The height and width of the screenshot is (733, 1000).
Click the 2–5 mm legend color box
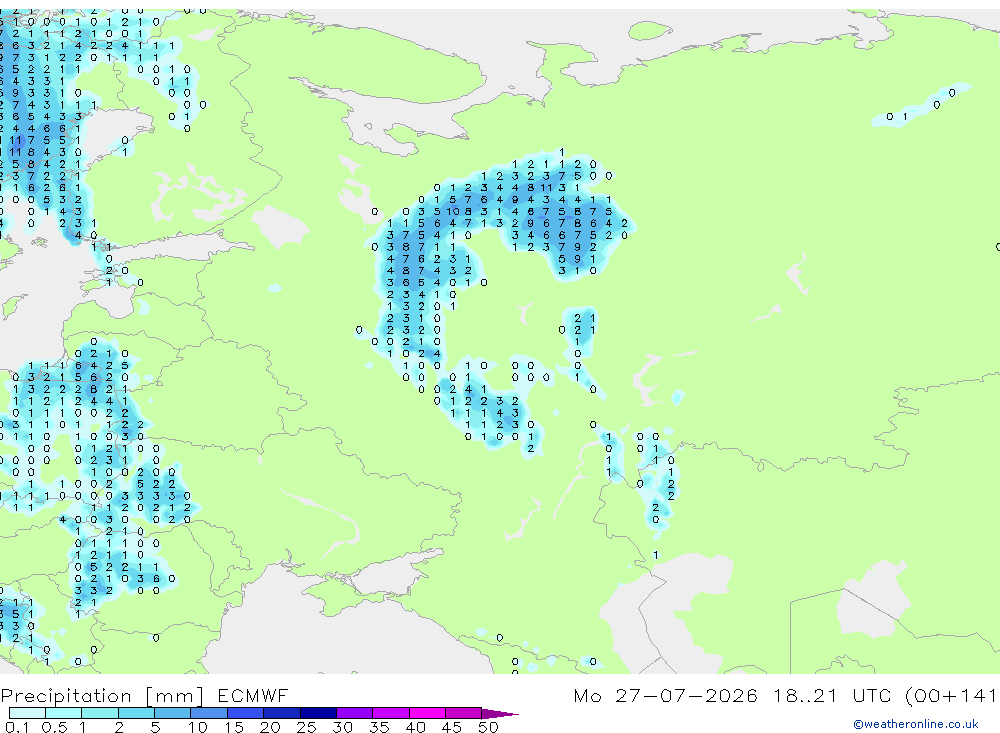pos(136,713)
